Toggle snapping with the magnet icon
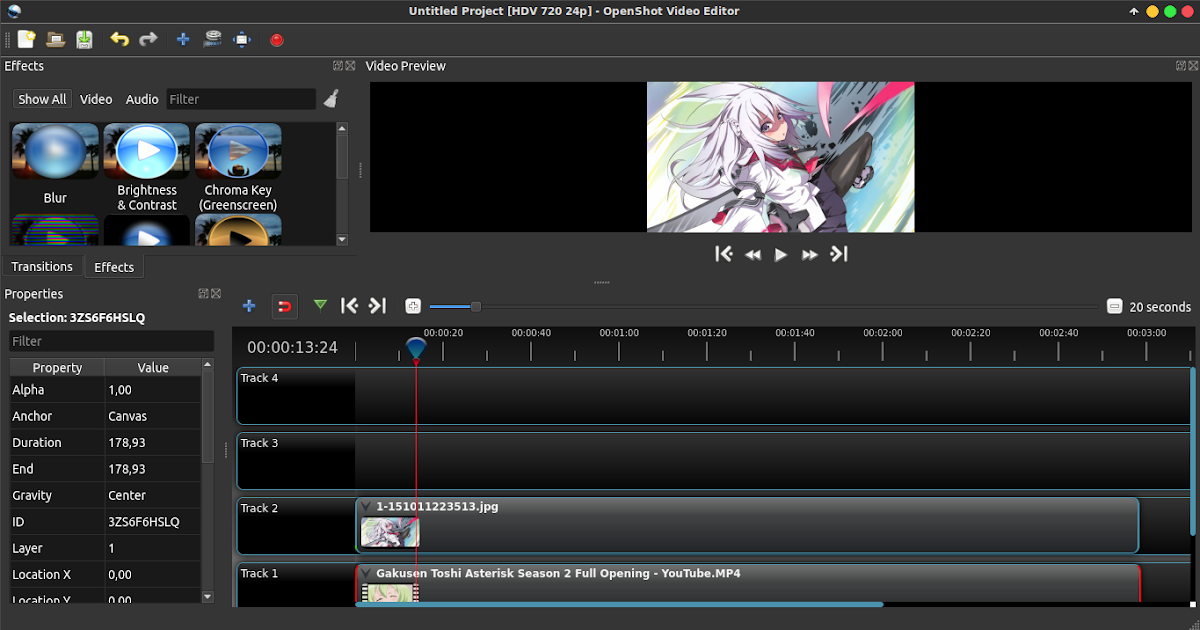Image resolution: width=1200 pixels, height=630 pixels. (x=285, y=306)
